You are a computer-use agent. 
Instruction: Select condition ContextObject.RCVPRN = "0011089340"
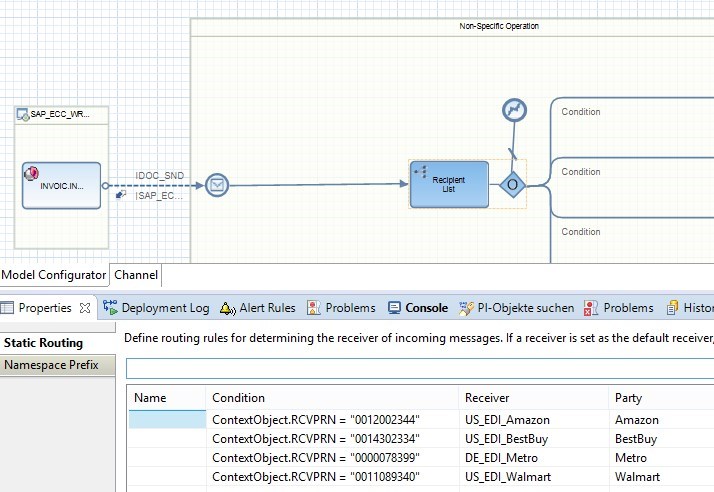coord(316,477)
